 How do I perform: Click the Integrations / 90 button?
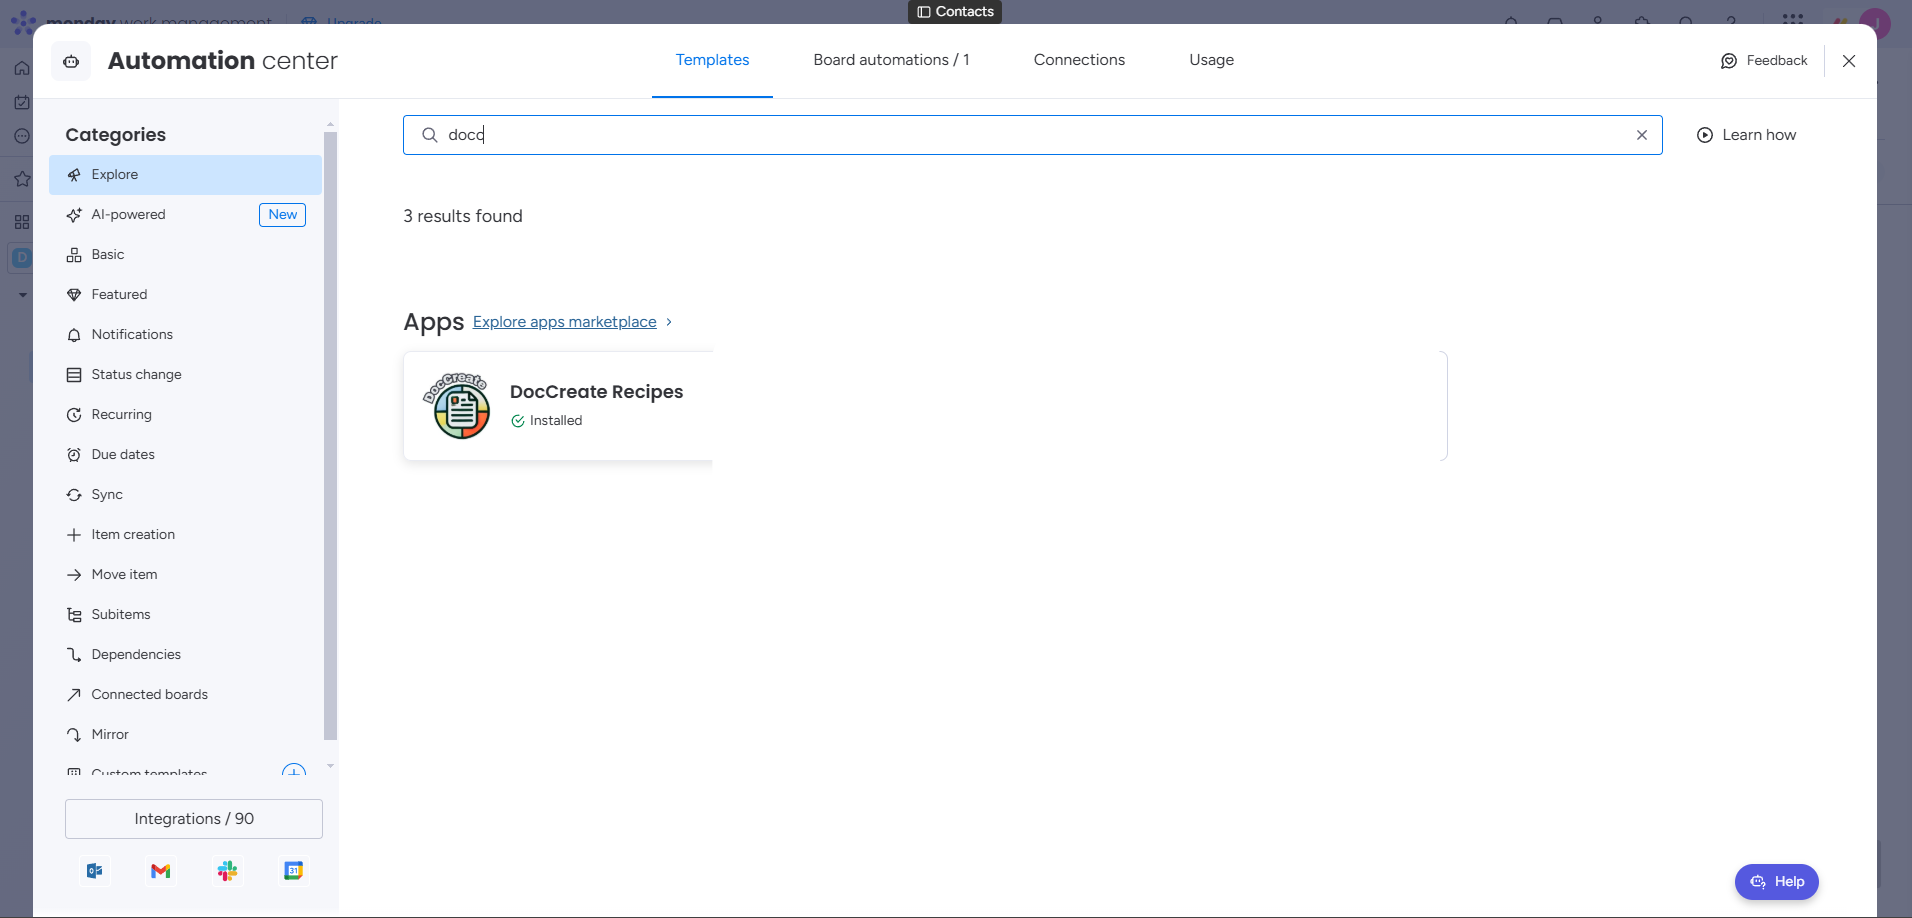click(194, 819)
